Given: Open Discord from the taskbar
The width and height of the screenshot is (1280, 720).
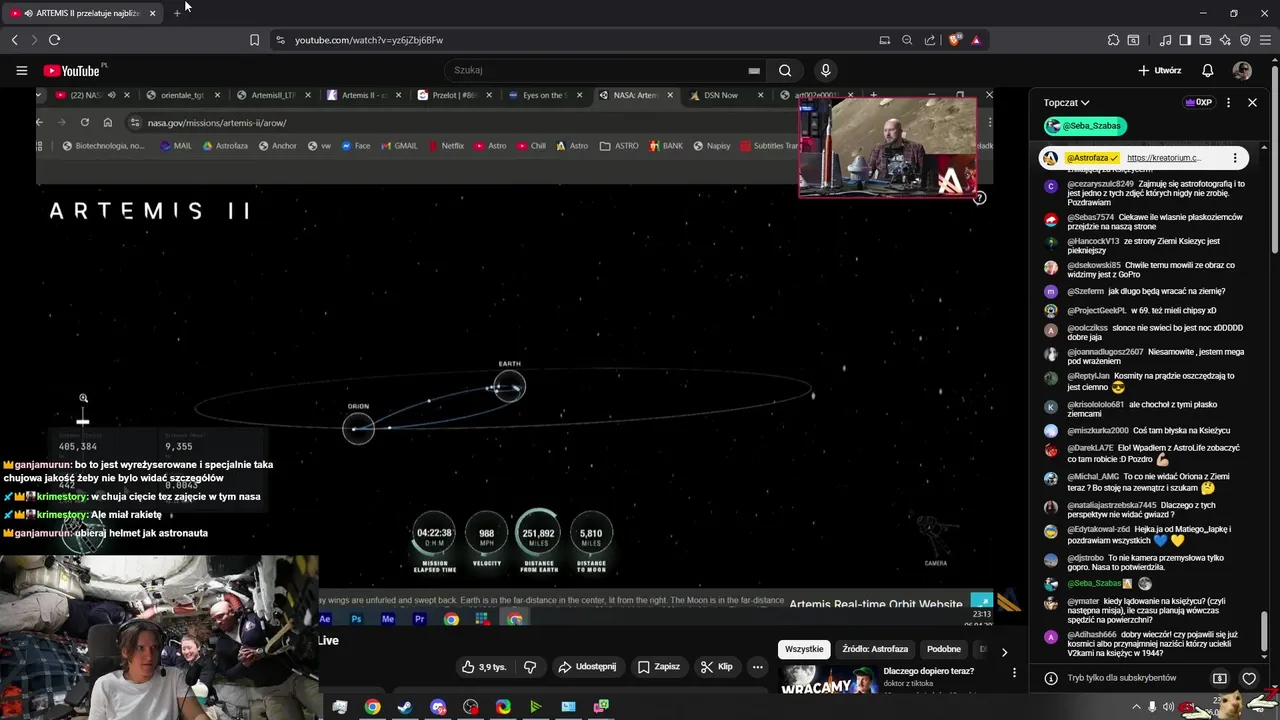Looking at the screenshot, I should pyautogui.click(x=438, y=707).
